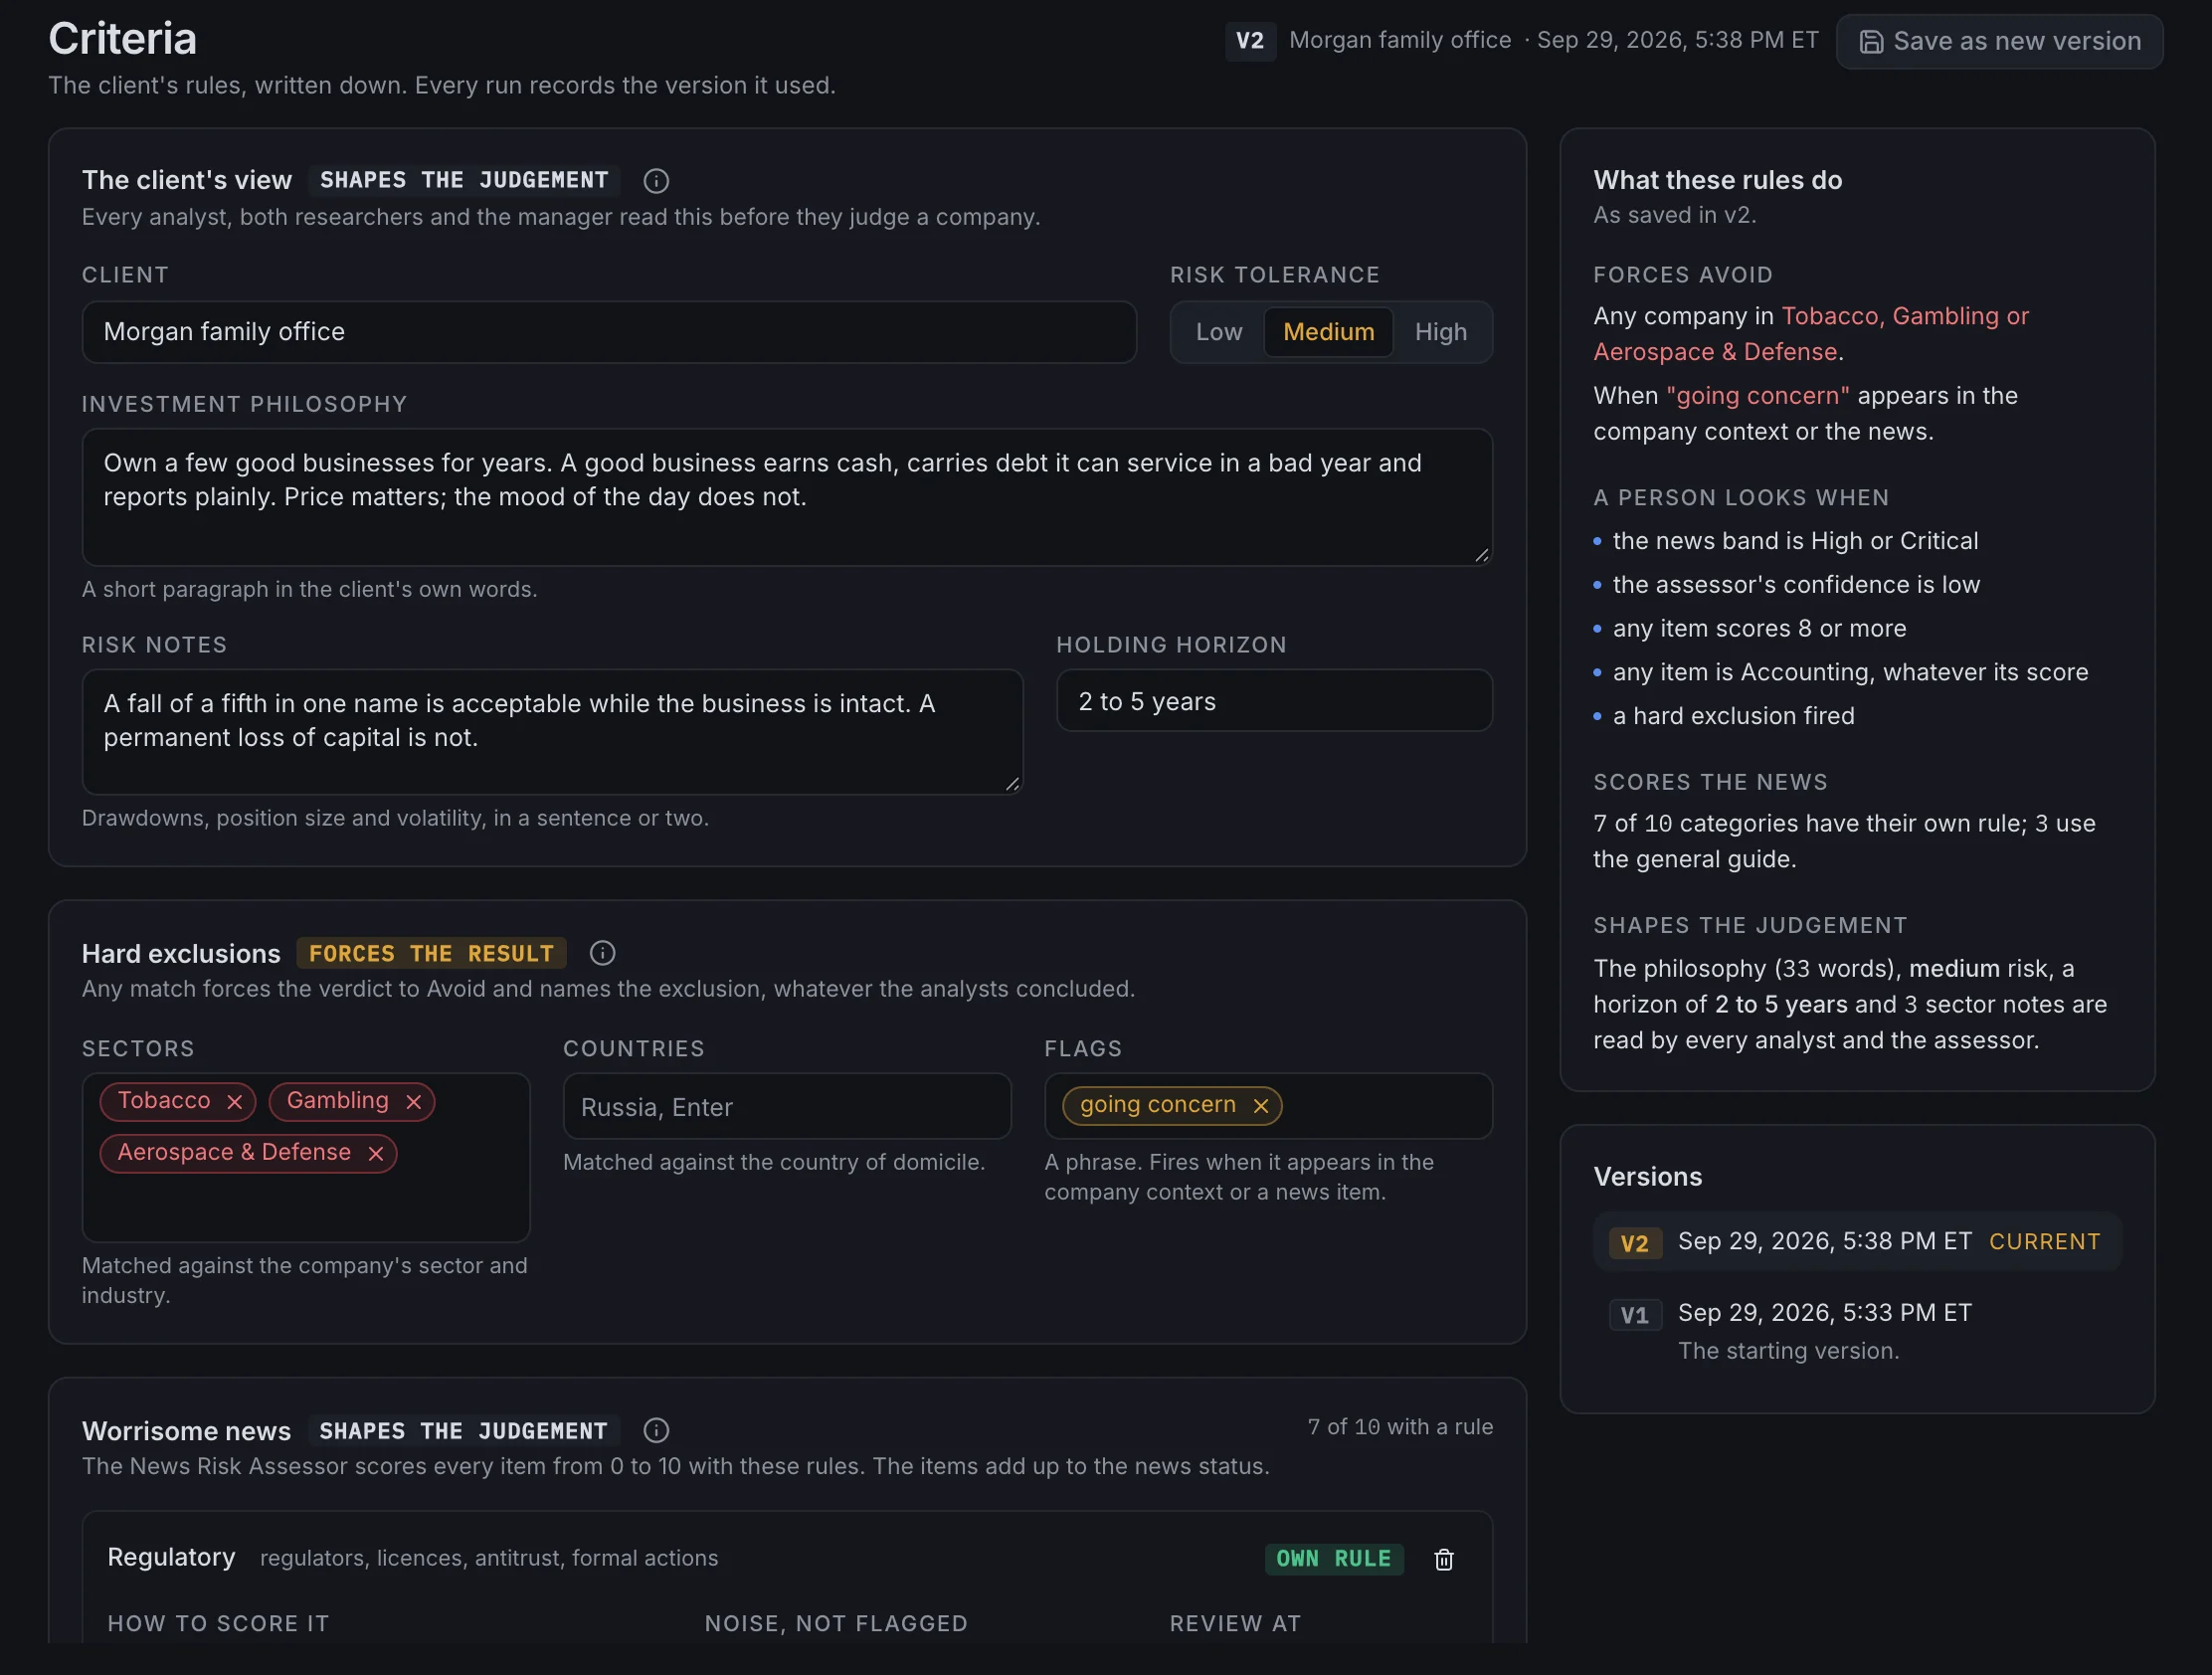Click the FORCES THE RESULT badge
The image size is (2212, 1675).
[431, 953]
